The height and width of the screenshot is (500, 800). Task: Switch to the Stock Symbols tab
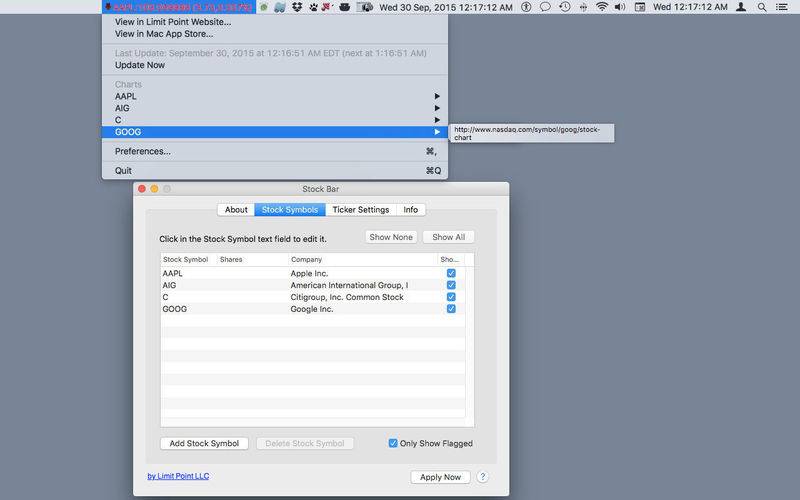click(290, 210)
